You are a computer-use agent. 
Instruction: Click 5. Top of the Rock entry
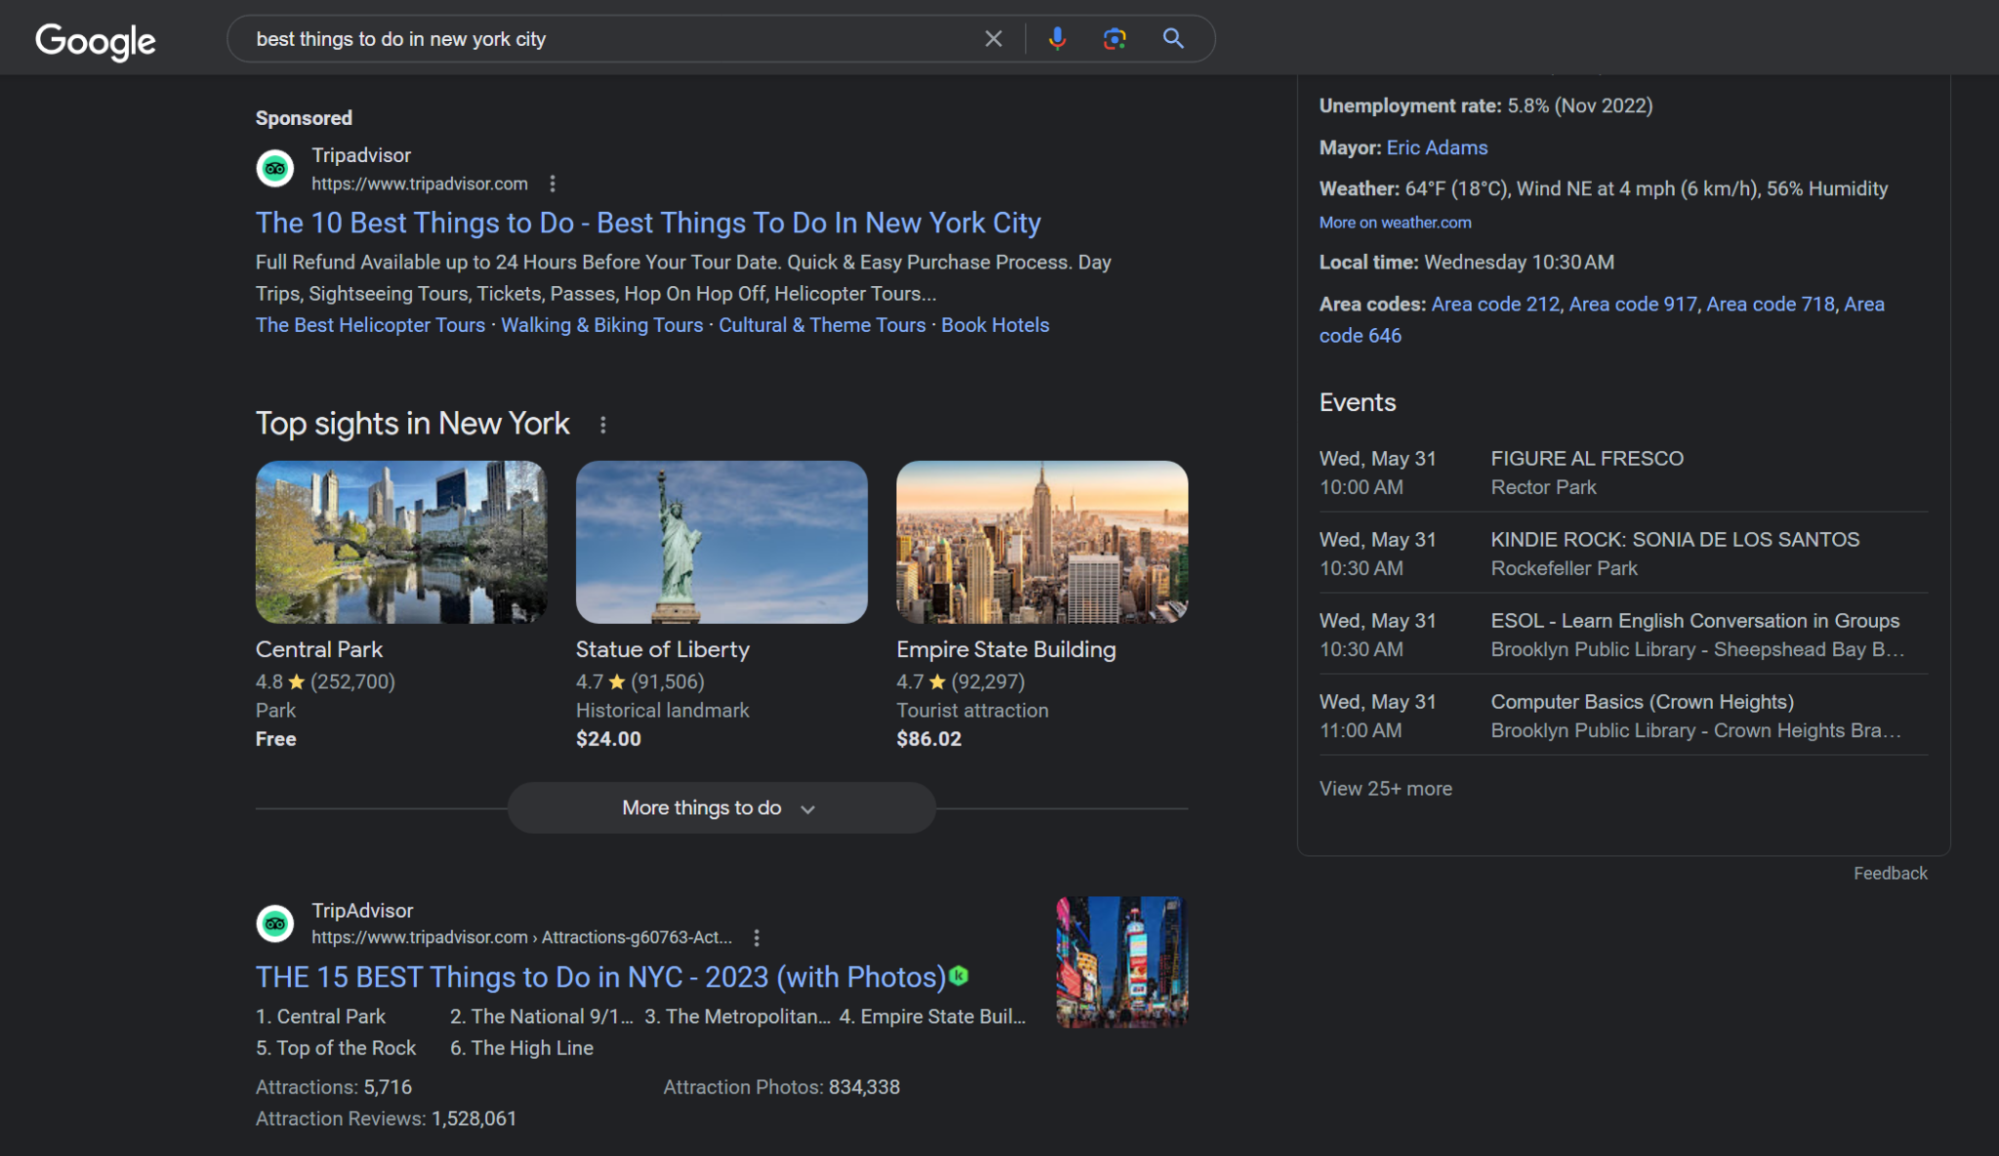click(336, 1048)
